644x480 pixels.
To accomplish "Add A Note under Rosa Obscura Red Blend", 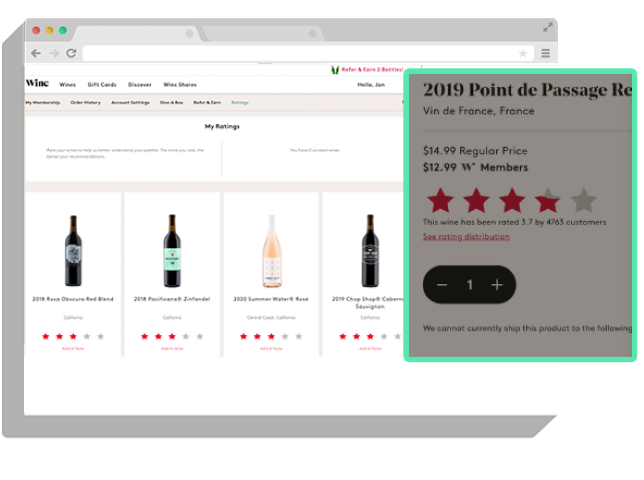I will (x=73, y=349).
